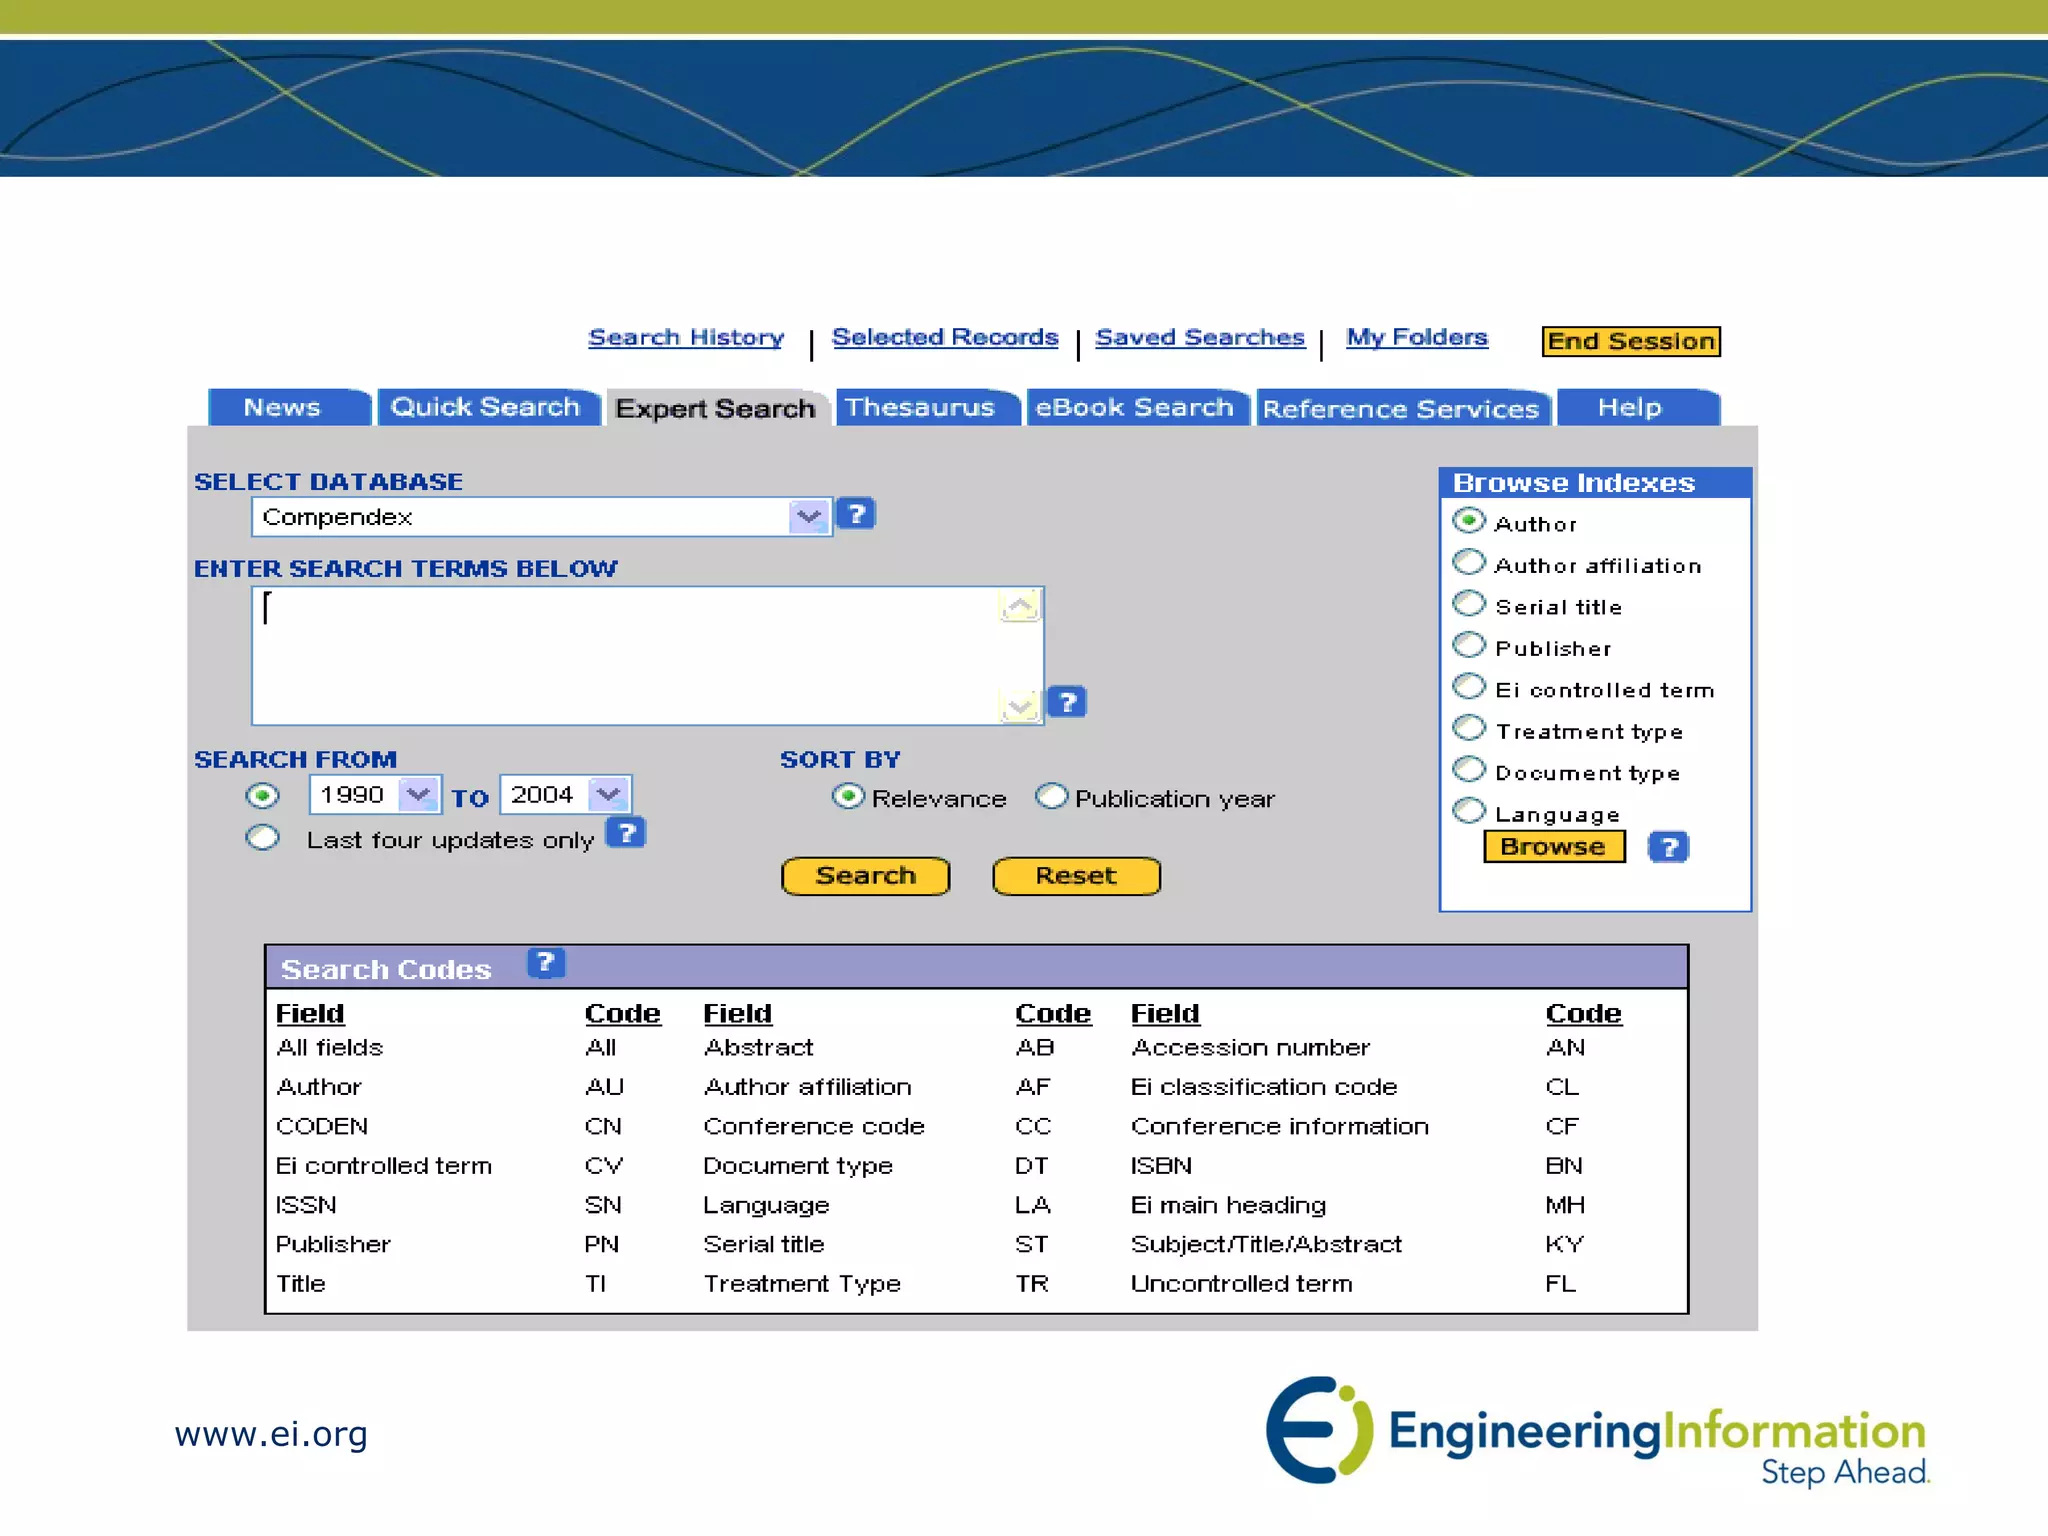Click help icon for last four updates
The image size is (2048, 1536).
tap(626, 833)
